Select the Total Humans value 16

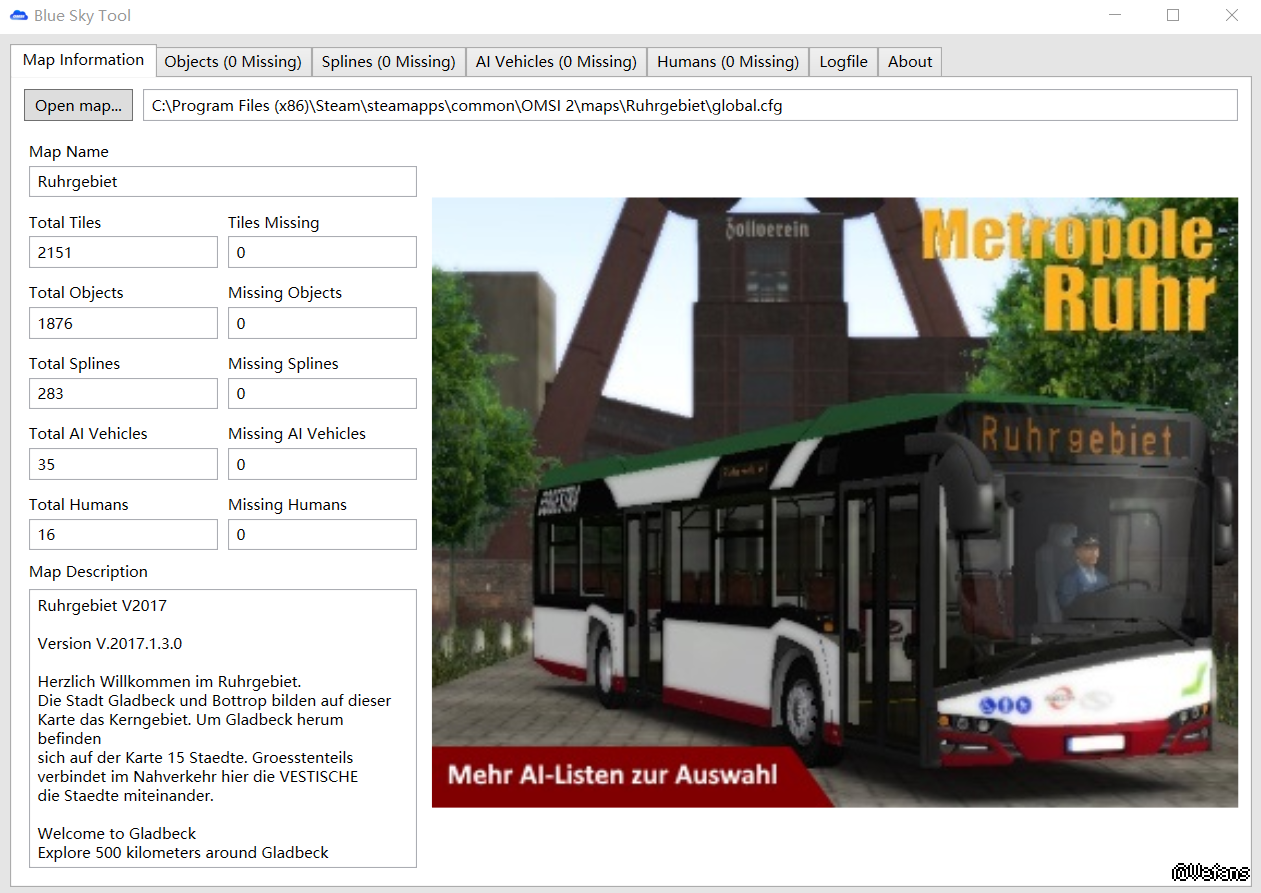tap(123, 534)
